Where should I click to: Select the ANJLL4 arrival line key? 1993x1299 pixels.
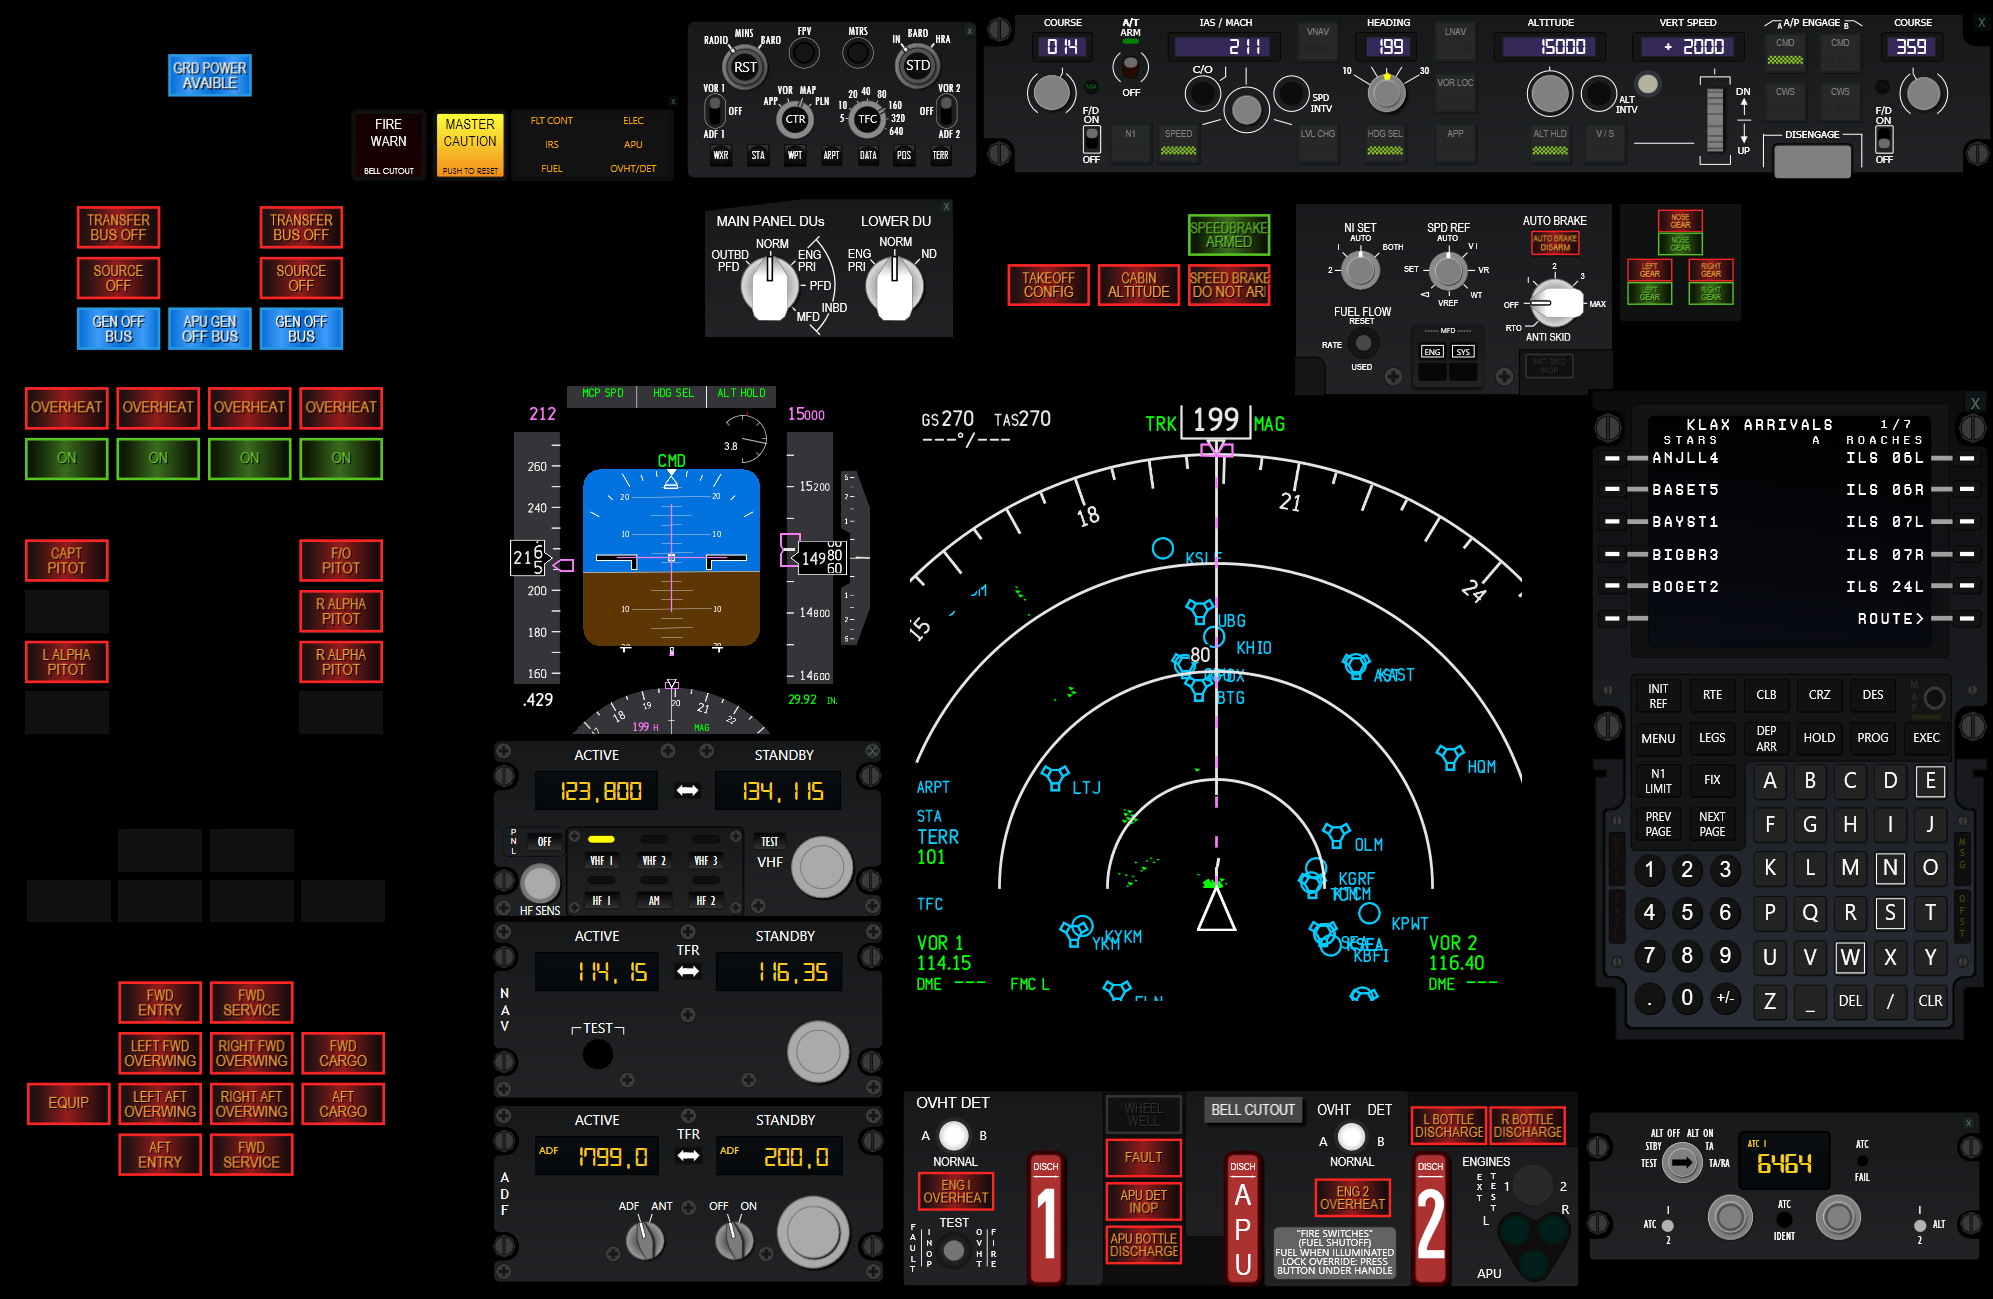pyautogui.click(x=1613, y=457)
